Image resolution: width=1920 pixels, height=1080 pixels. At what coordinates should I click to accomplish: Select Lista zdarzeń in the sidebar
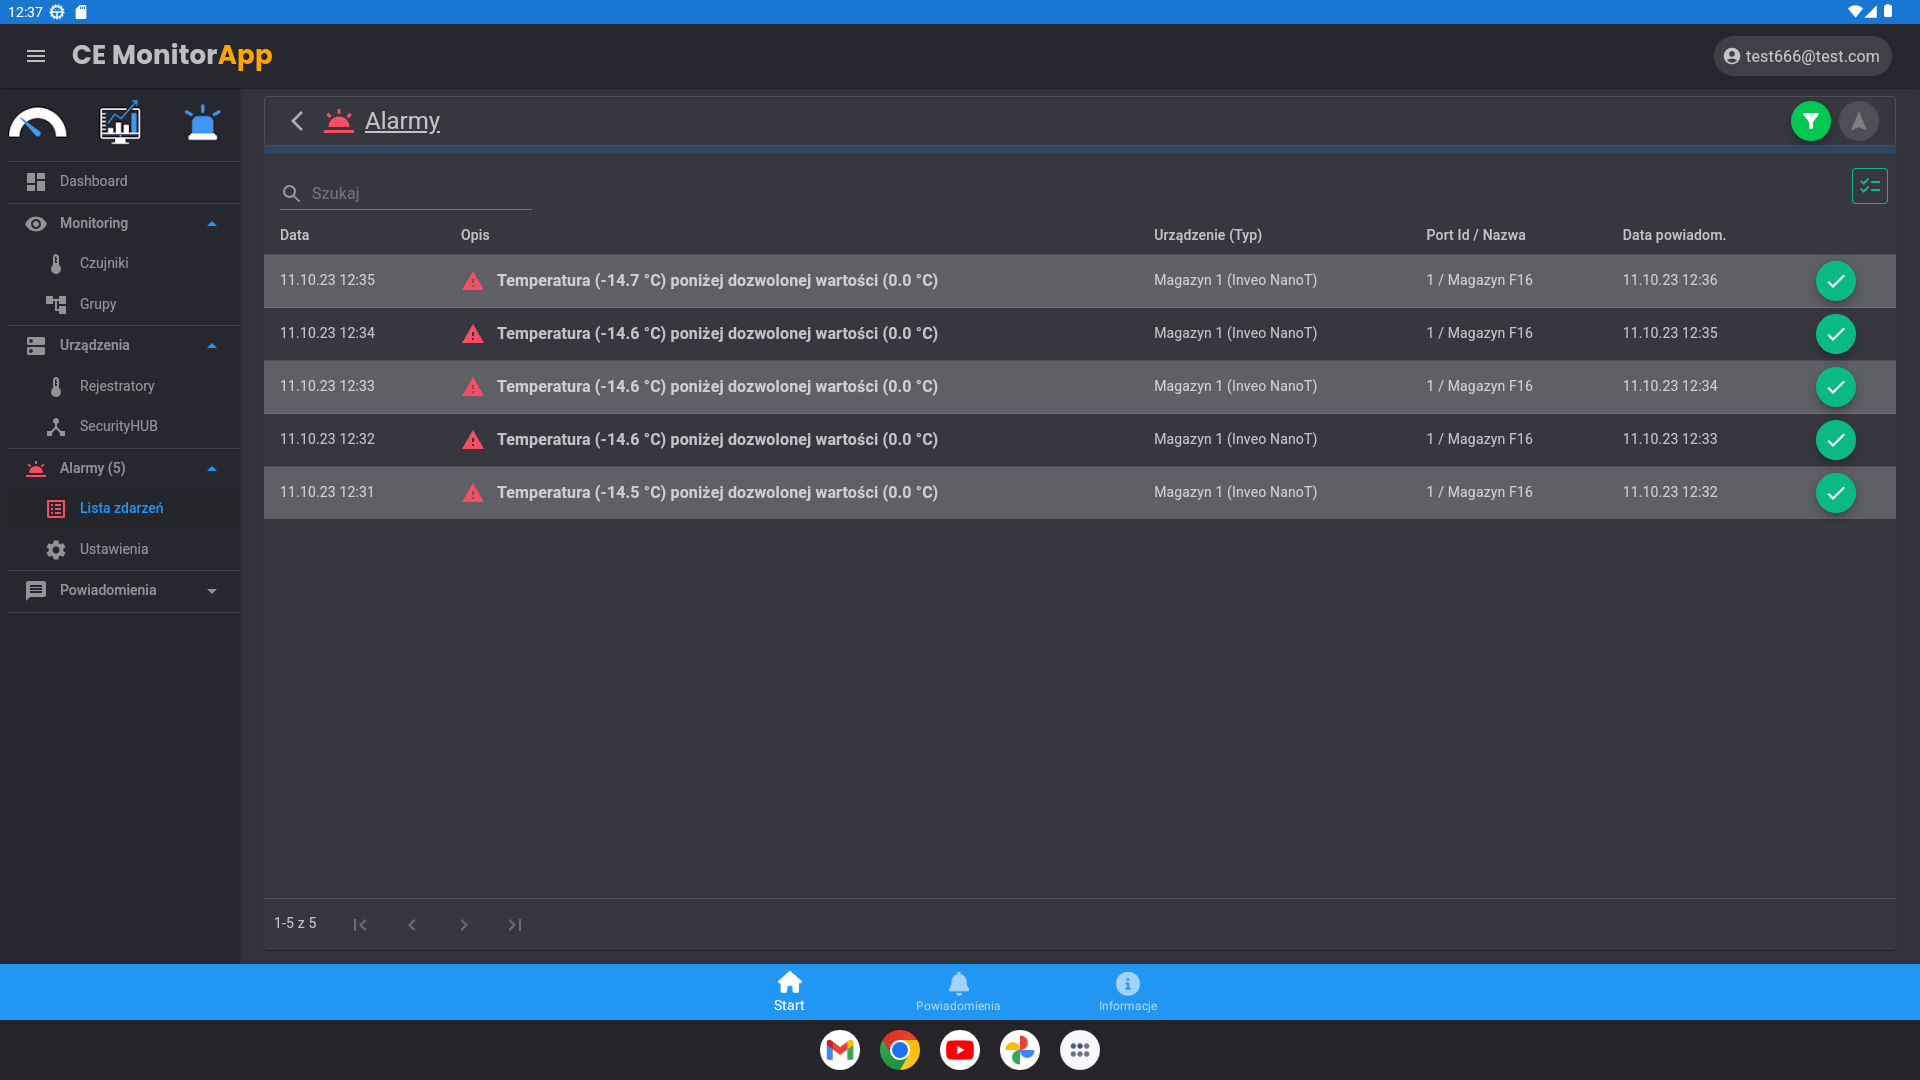coord(124,508)
